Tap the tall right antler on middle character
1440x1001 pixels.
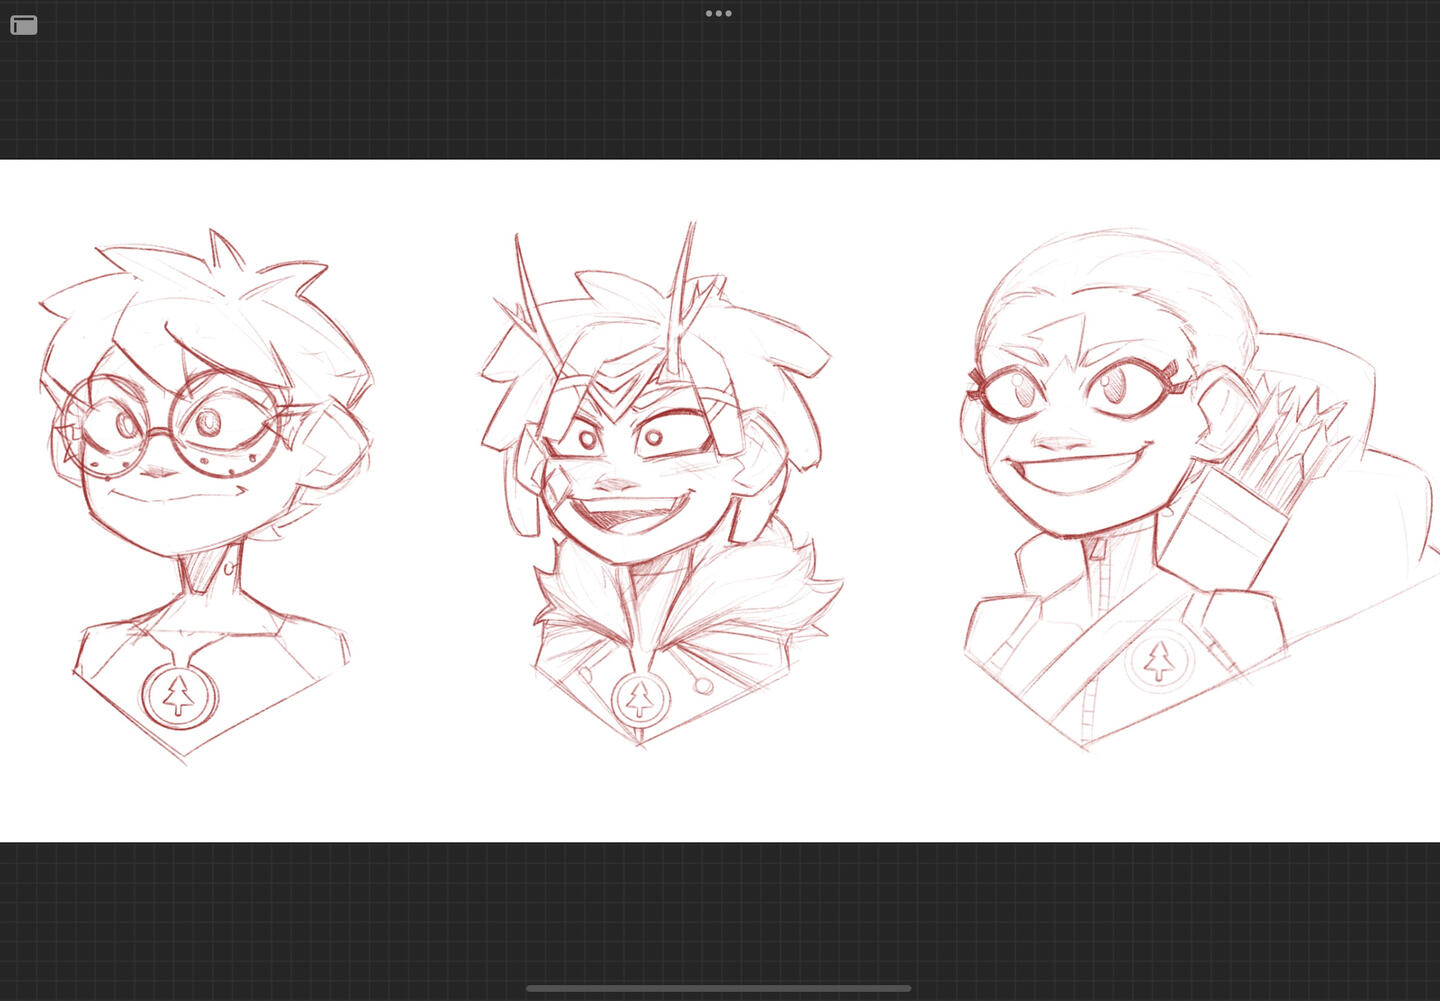(683, 290)
